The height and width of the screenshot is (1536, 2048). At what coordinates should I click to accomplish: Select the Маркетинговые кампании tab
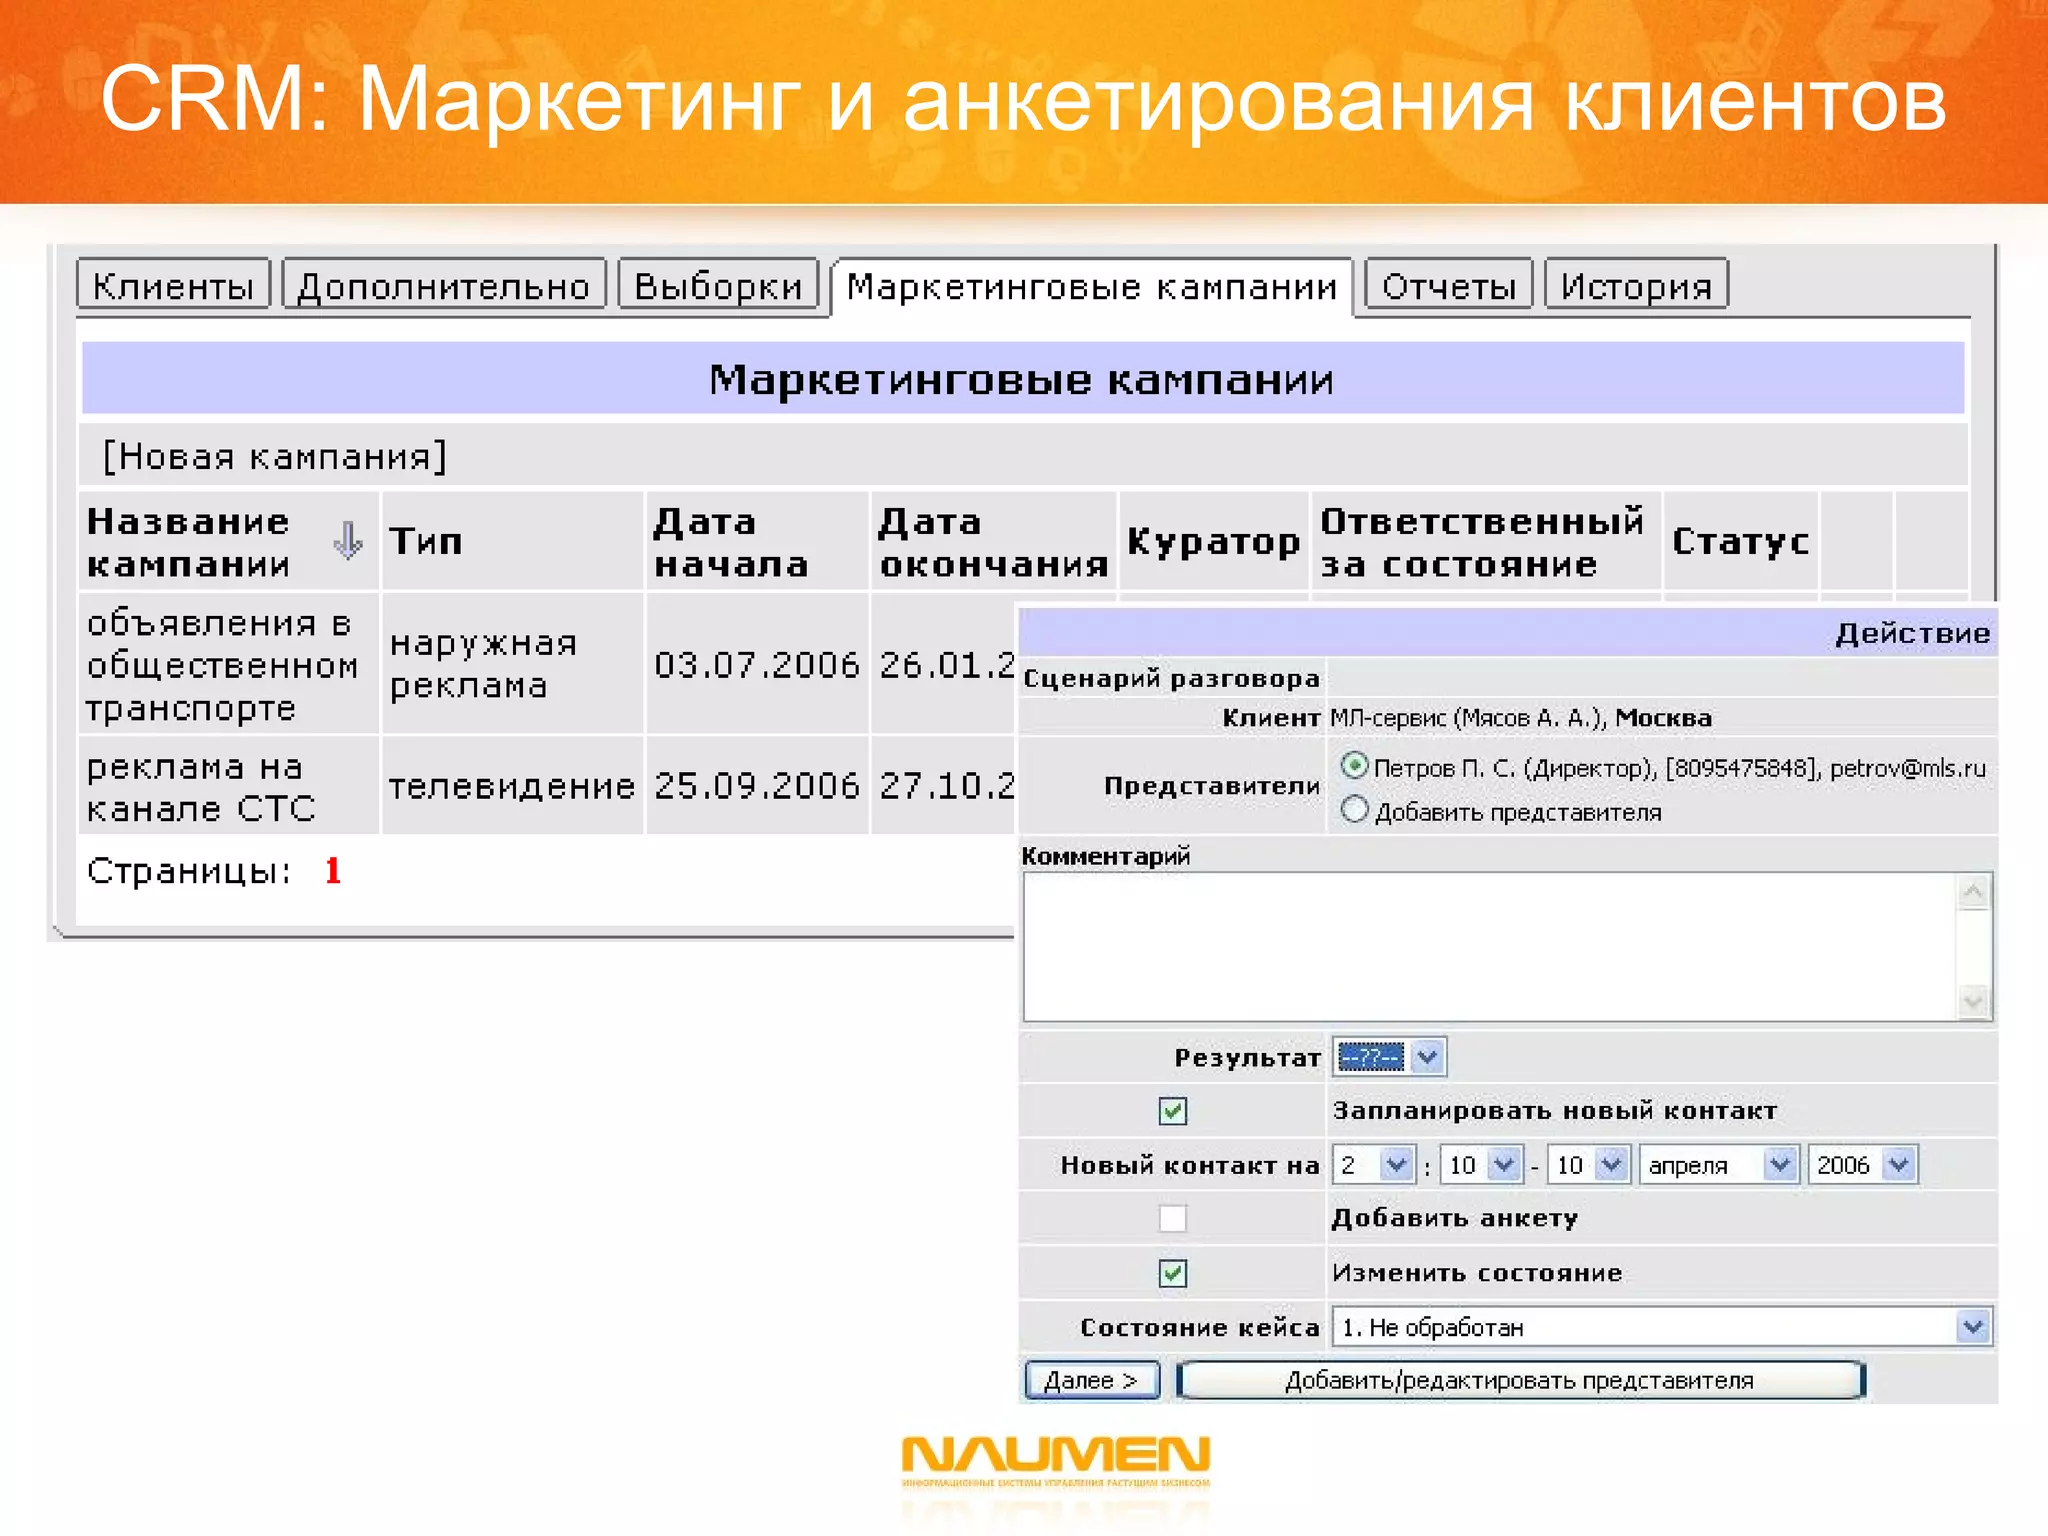[1092, 287]
